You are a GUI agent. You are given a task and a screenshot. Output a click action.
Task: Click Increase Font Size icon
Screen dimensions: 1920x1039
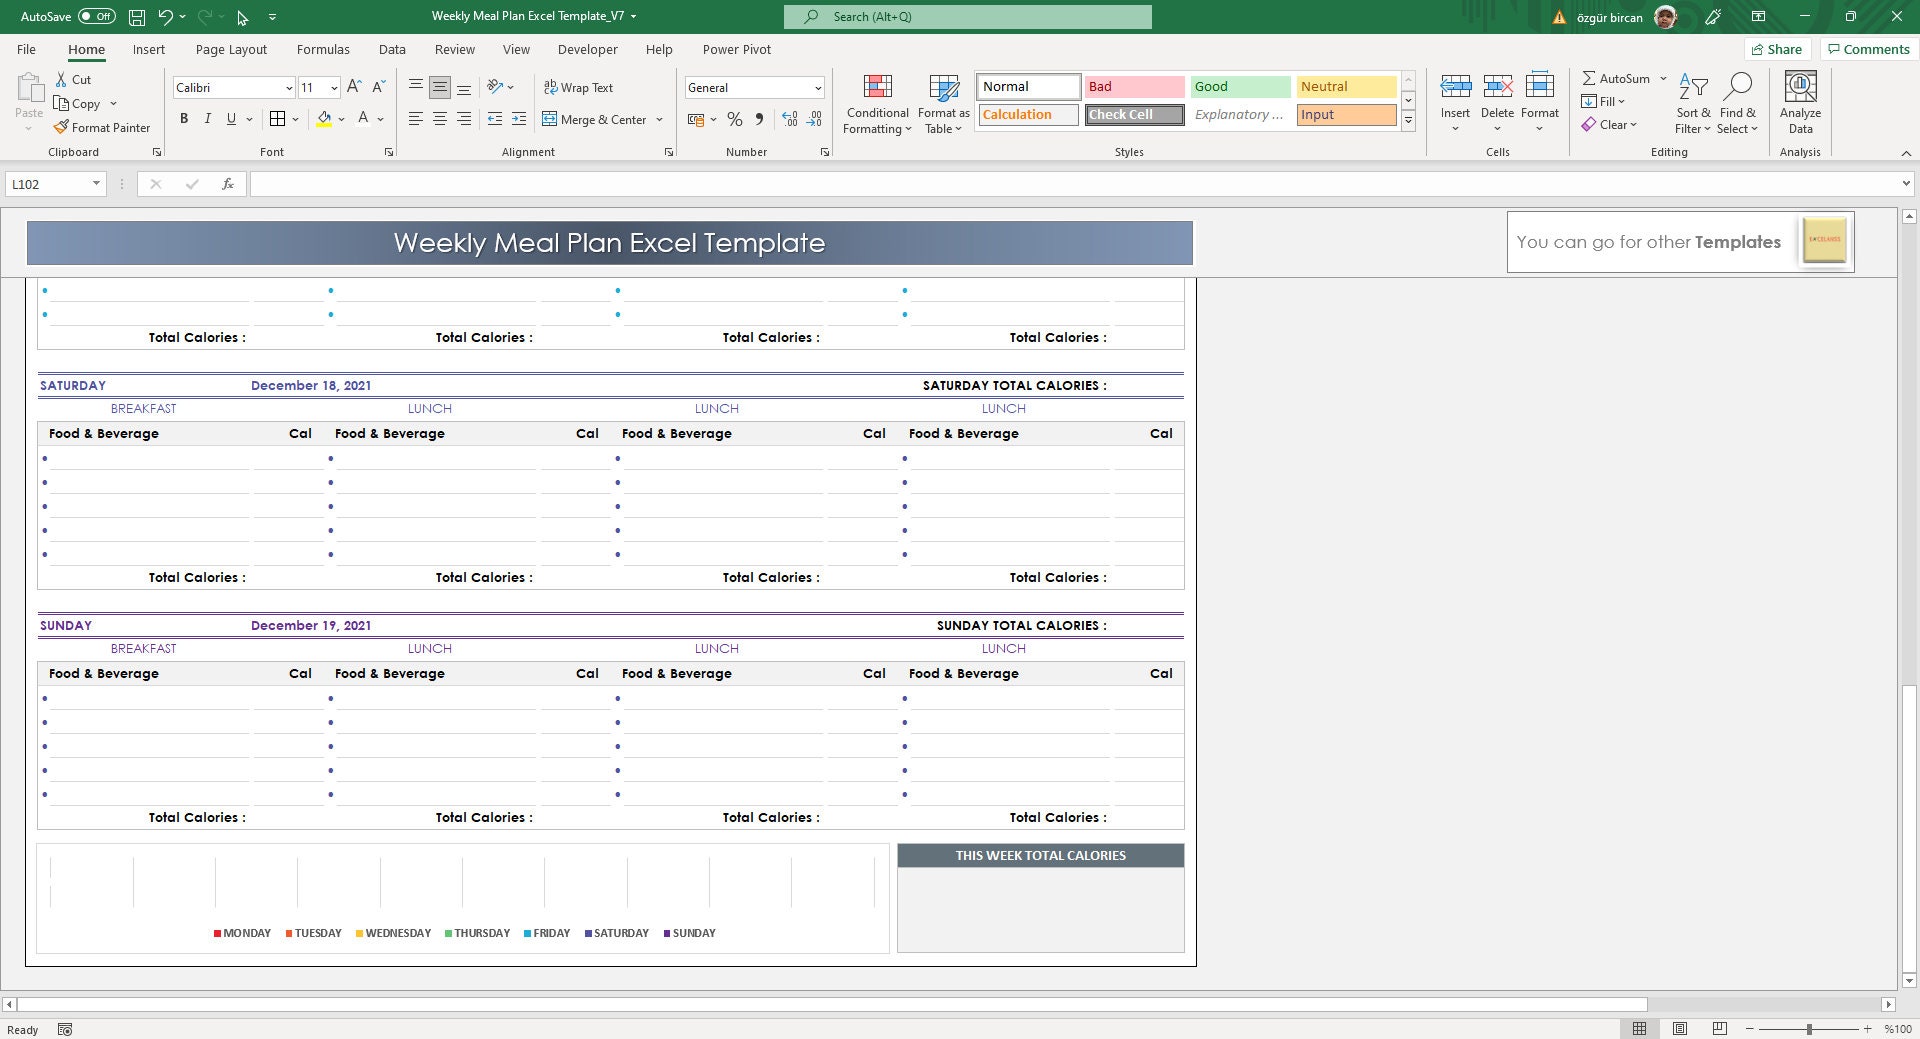(354, 87)
